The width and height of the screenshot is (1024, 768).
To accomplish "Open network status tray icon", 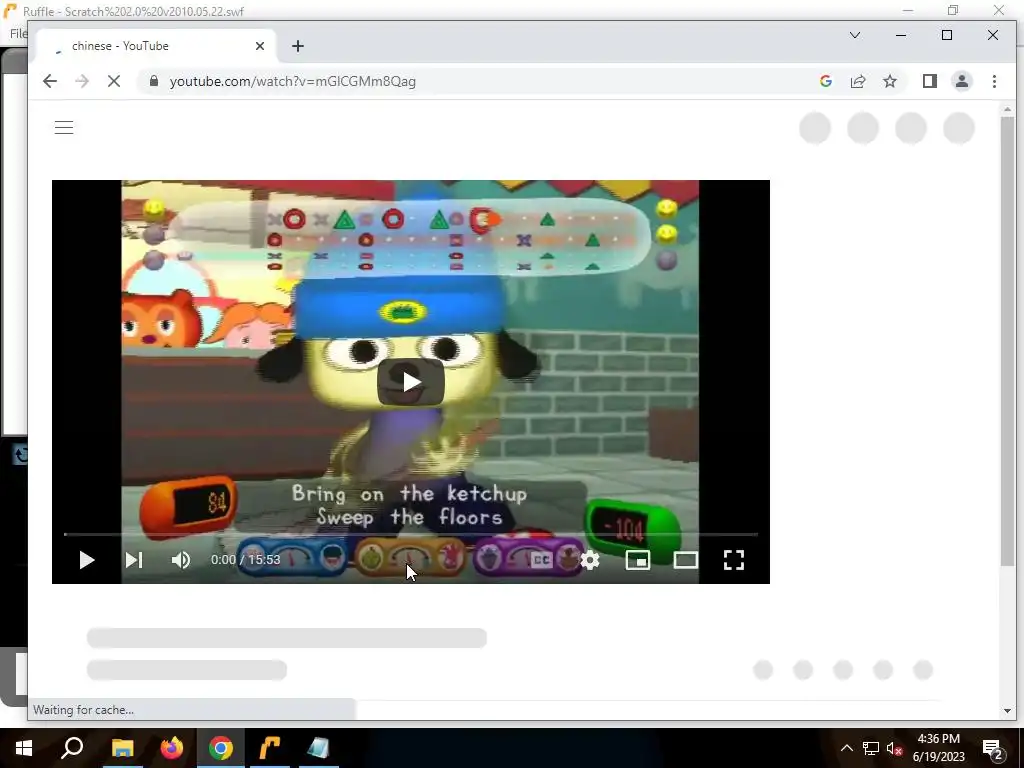I will 871,748.
